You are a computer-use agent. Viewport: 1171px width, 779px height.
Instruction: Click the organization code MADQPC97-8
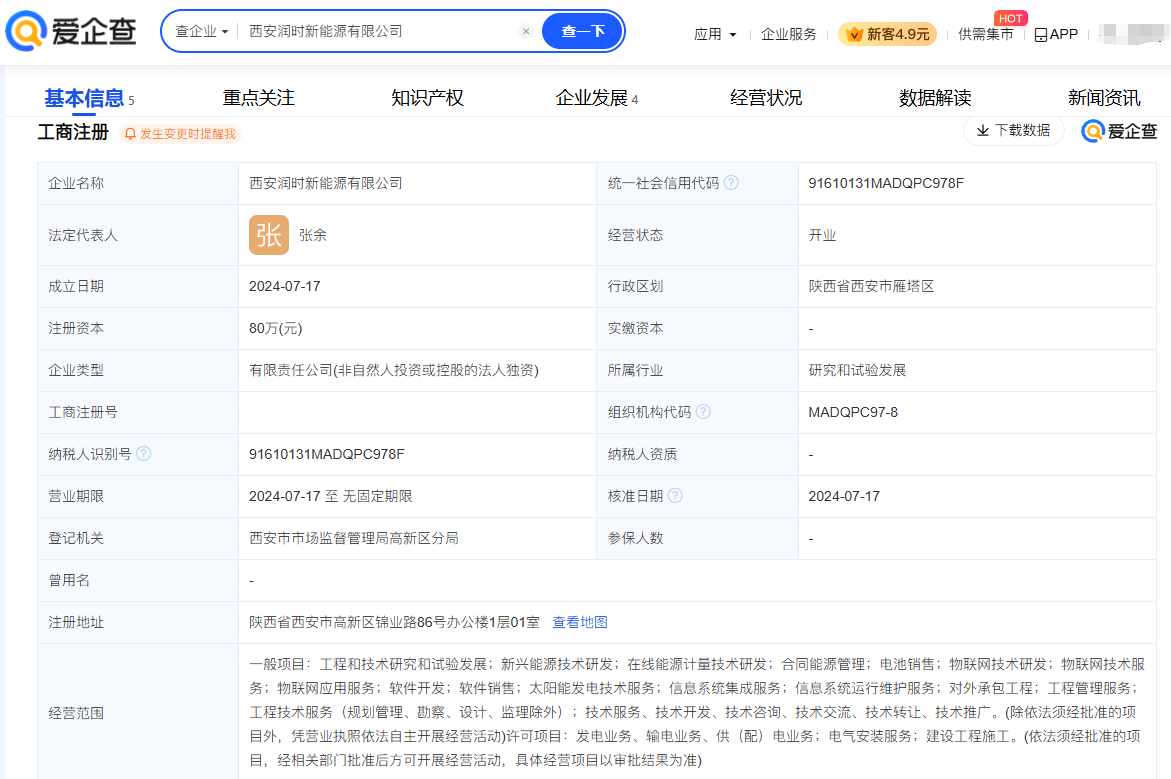tap(853, 412)
